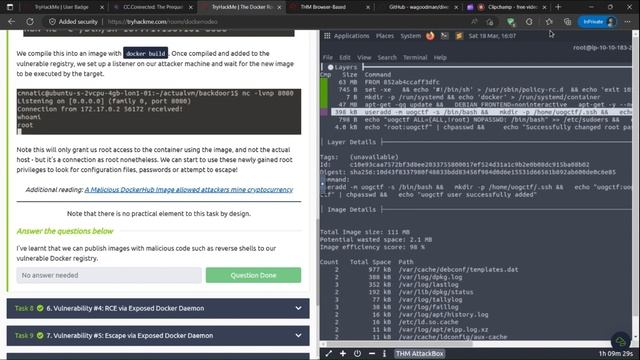Image resolution: width=640 pixels, height=360 pixels.
Task: Open the Collections icon
Action: (x=567, y=22)
